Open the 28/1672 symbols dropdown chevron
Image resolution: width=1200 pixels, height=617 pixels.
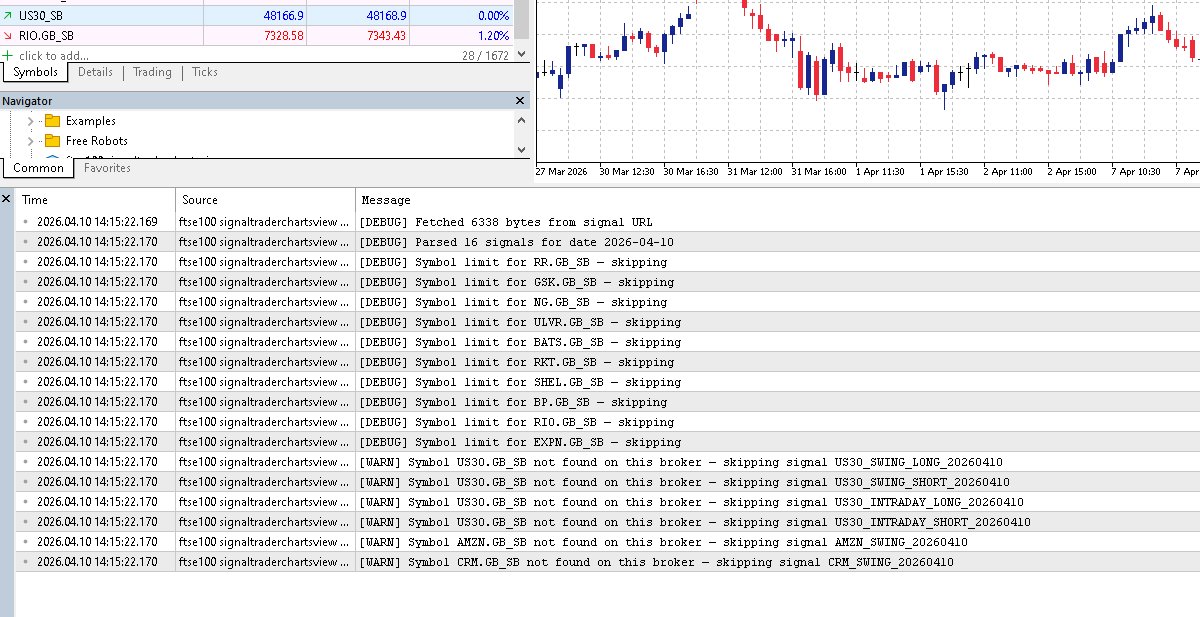click(x=521, y=55)
